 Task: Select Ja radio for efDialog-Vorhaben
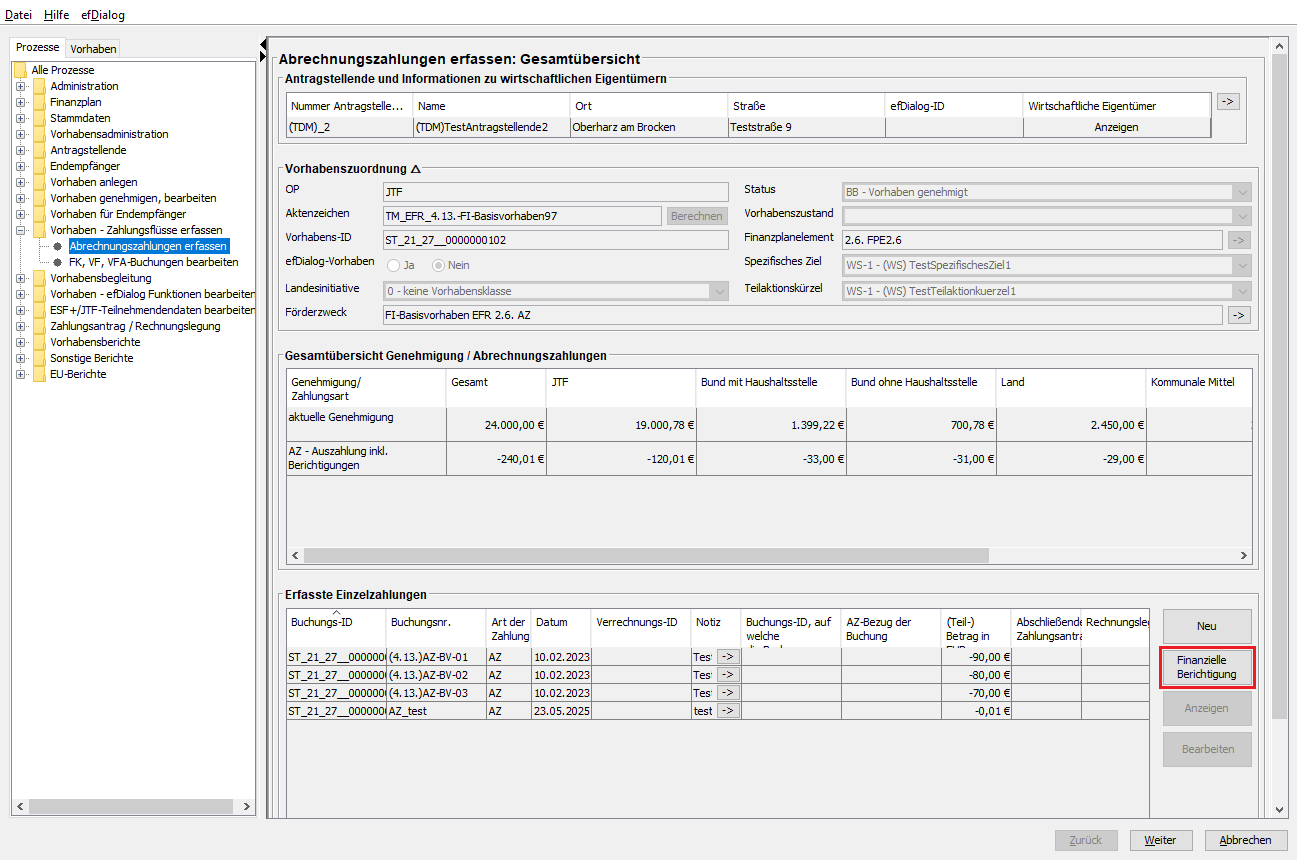pyautogui.click(x=394, y=265)
